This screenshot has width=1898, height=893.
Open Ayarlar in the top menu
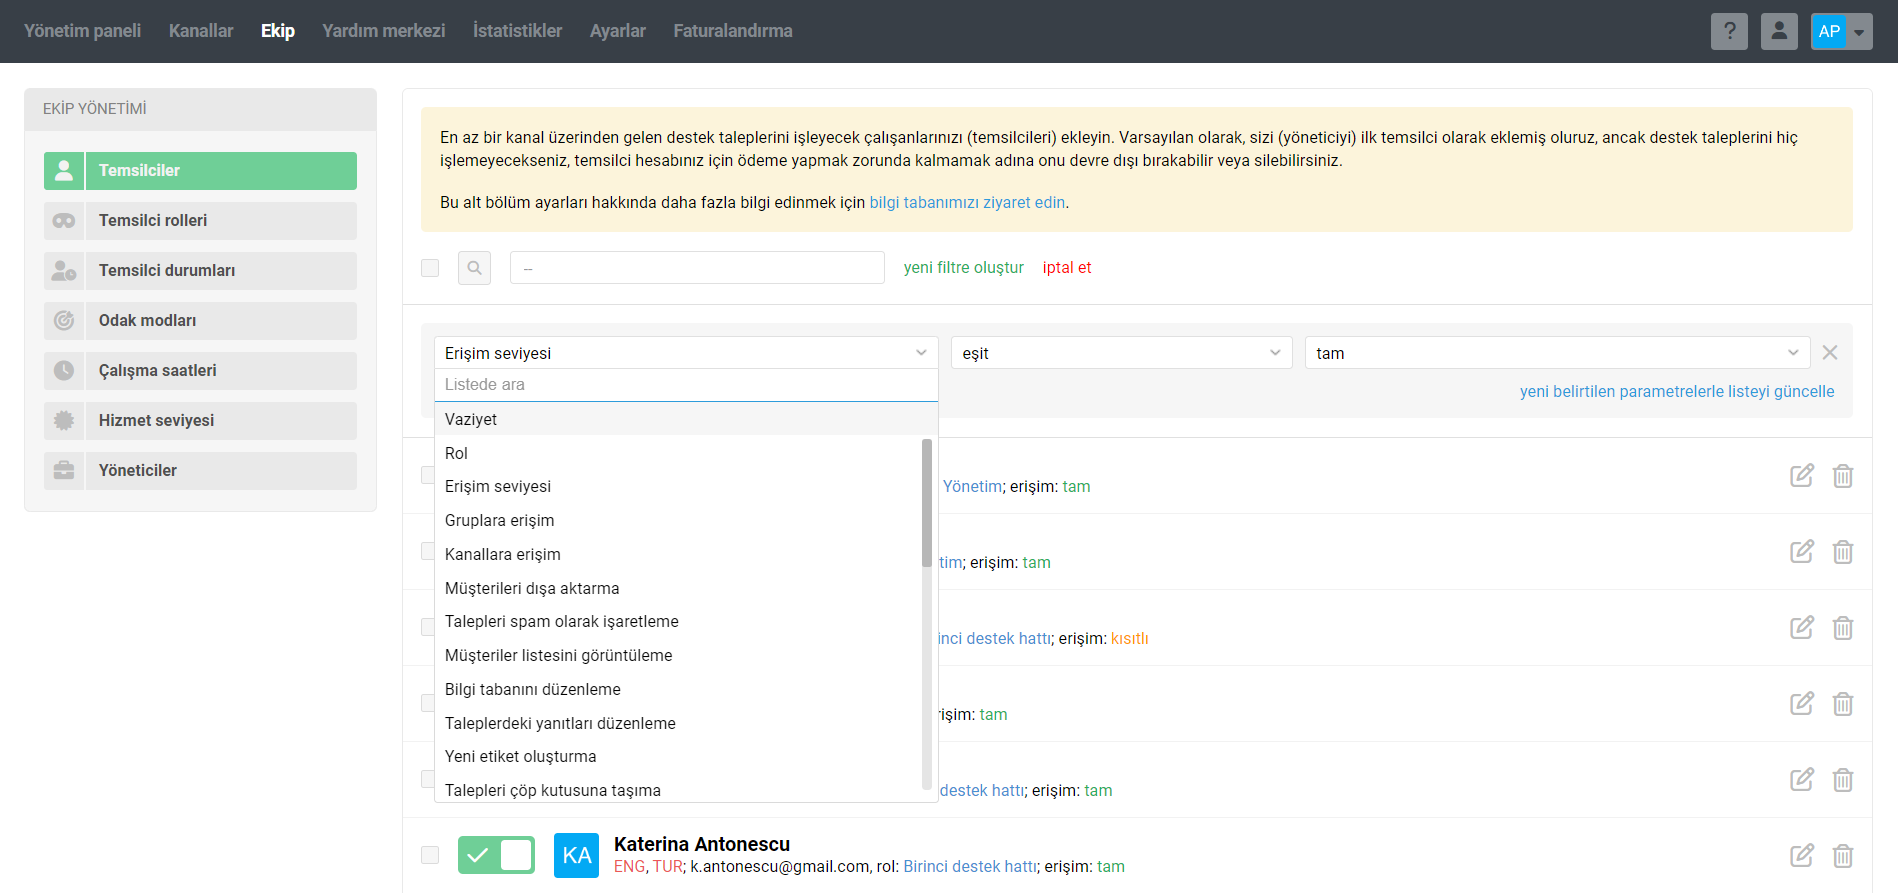(x=618, y=31)
